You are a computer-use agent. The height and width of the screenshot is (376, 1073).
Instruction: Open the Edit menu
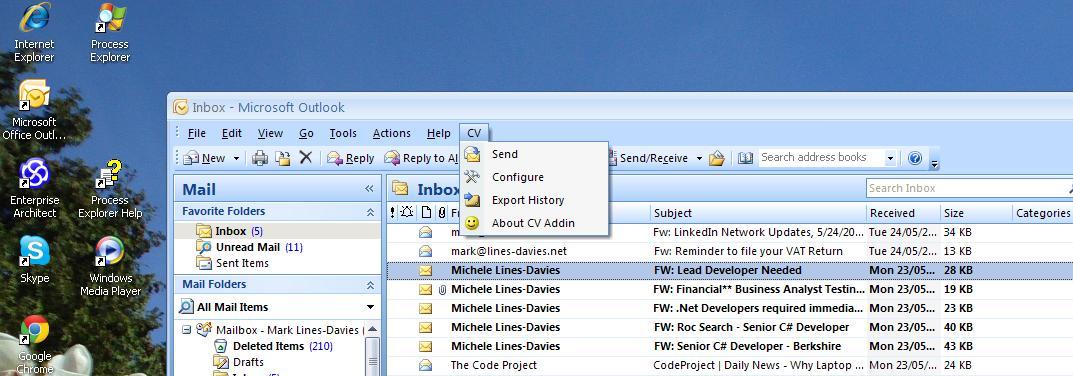pos(231,133)
